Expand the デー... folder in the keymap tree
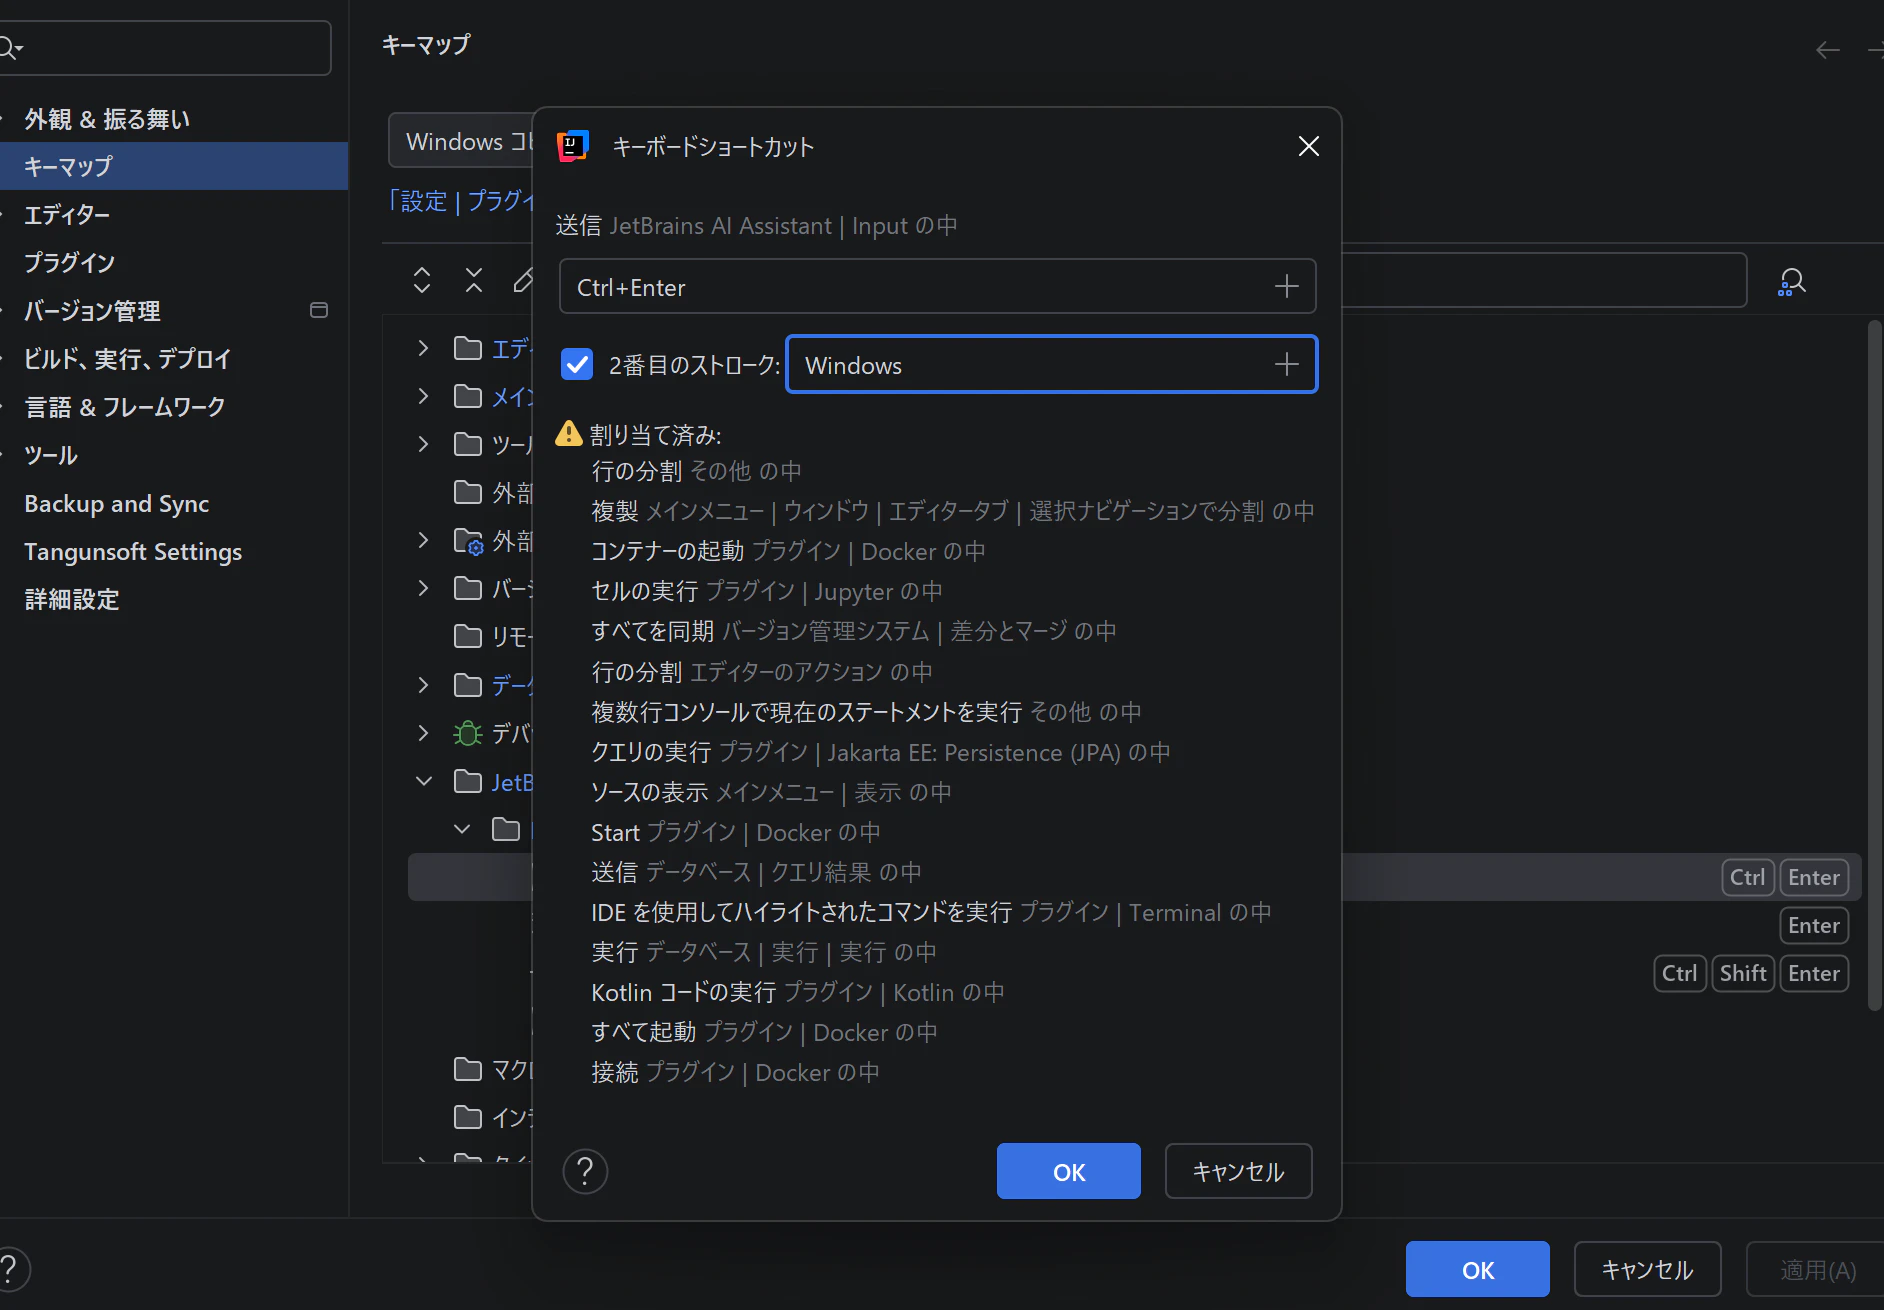 [x=423, y=685]
